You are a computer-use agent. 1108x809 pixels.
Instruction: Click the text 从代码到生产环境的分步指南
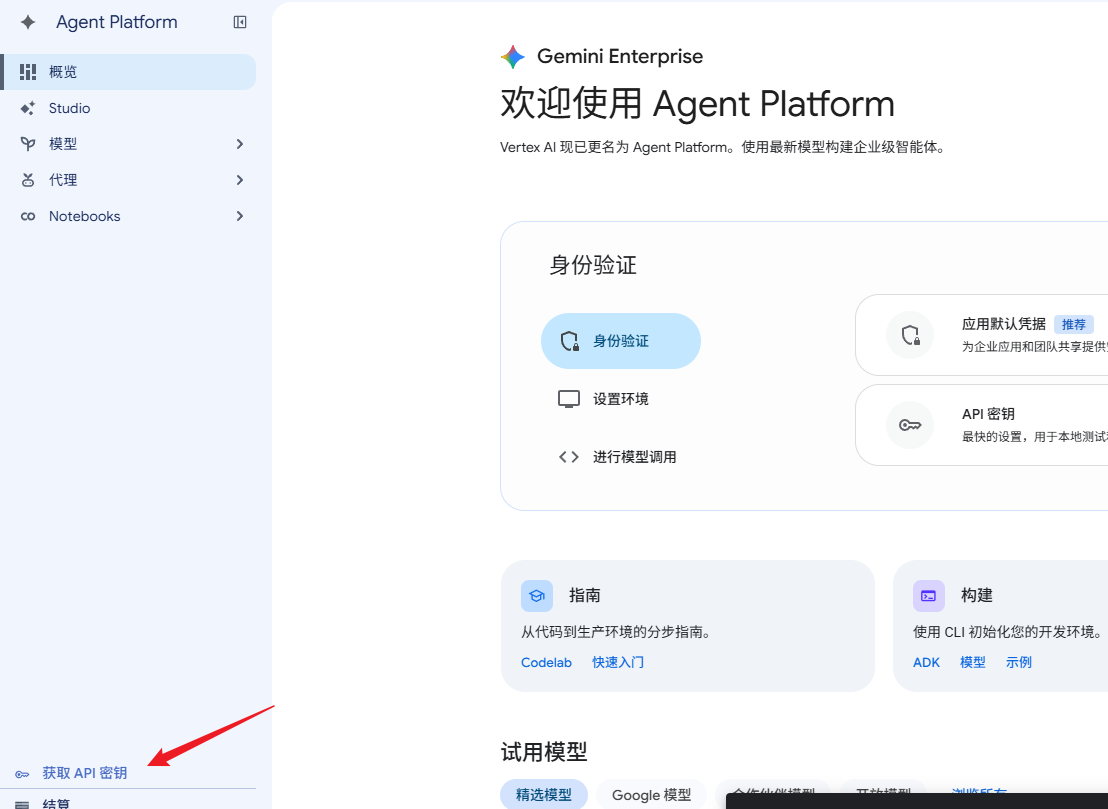click(x=615, y=632)
